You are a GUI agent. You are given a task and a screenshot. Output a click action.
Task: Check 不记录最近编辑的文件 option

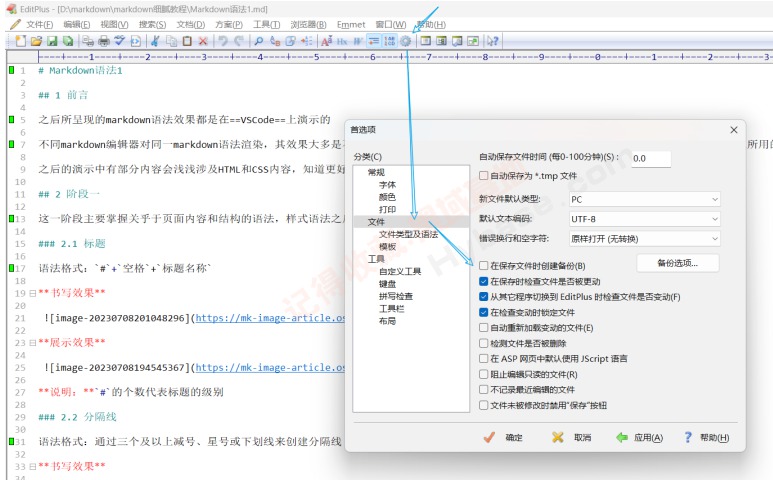coord(484,389)
